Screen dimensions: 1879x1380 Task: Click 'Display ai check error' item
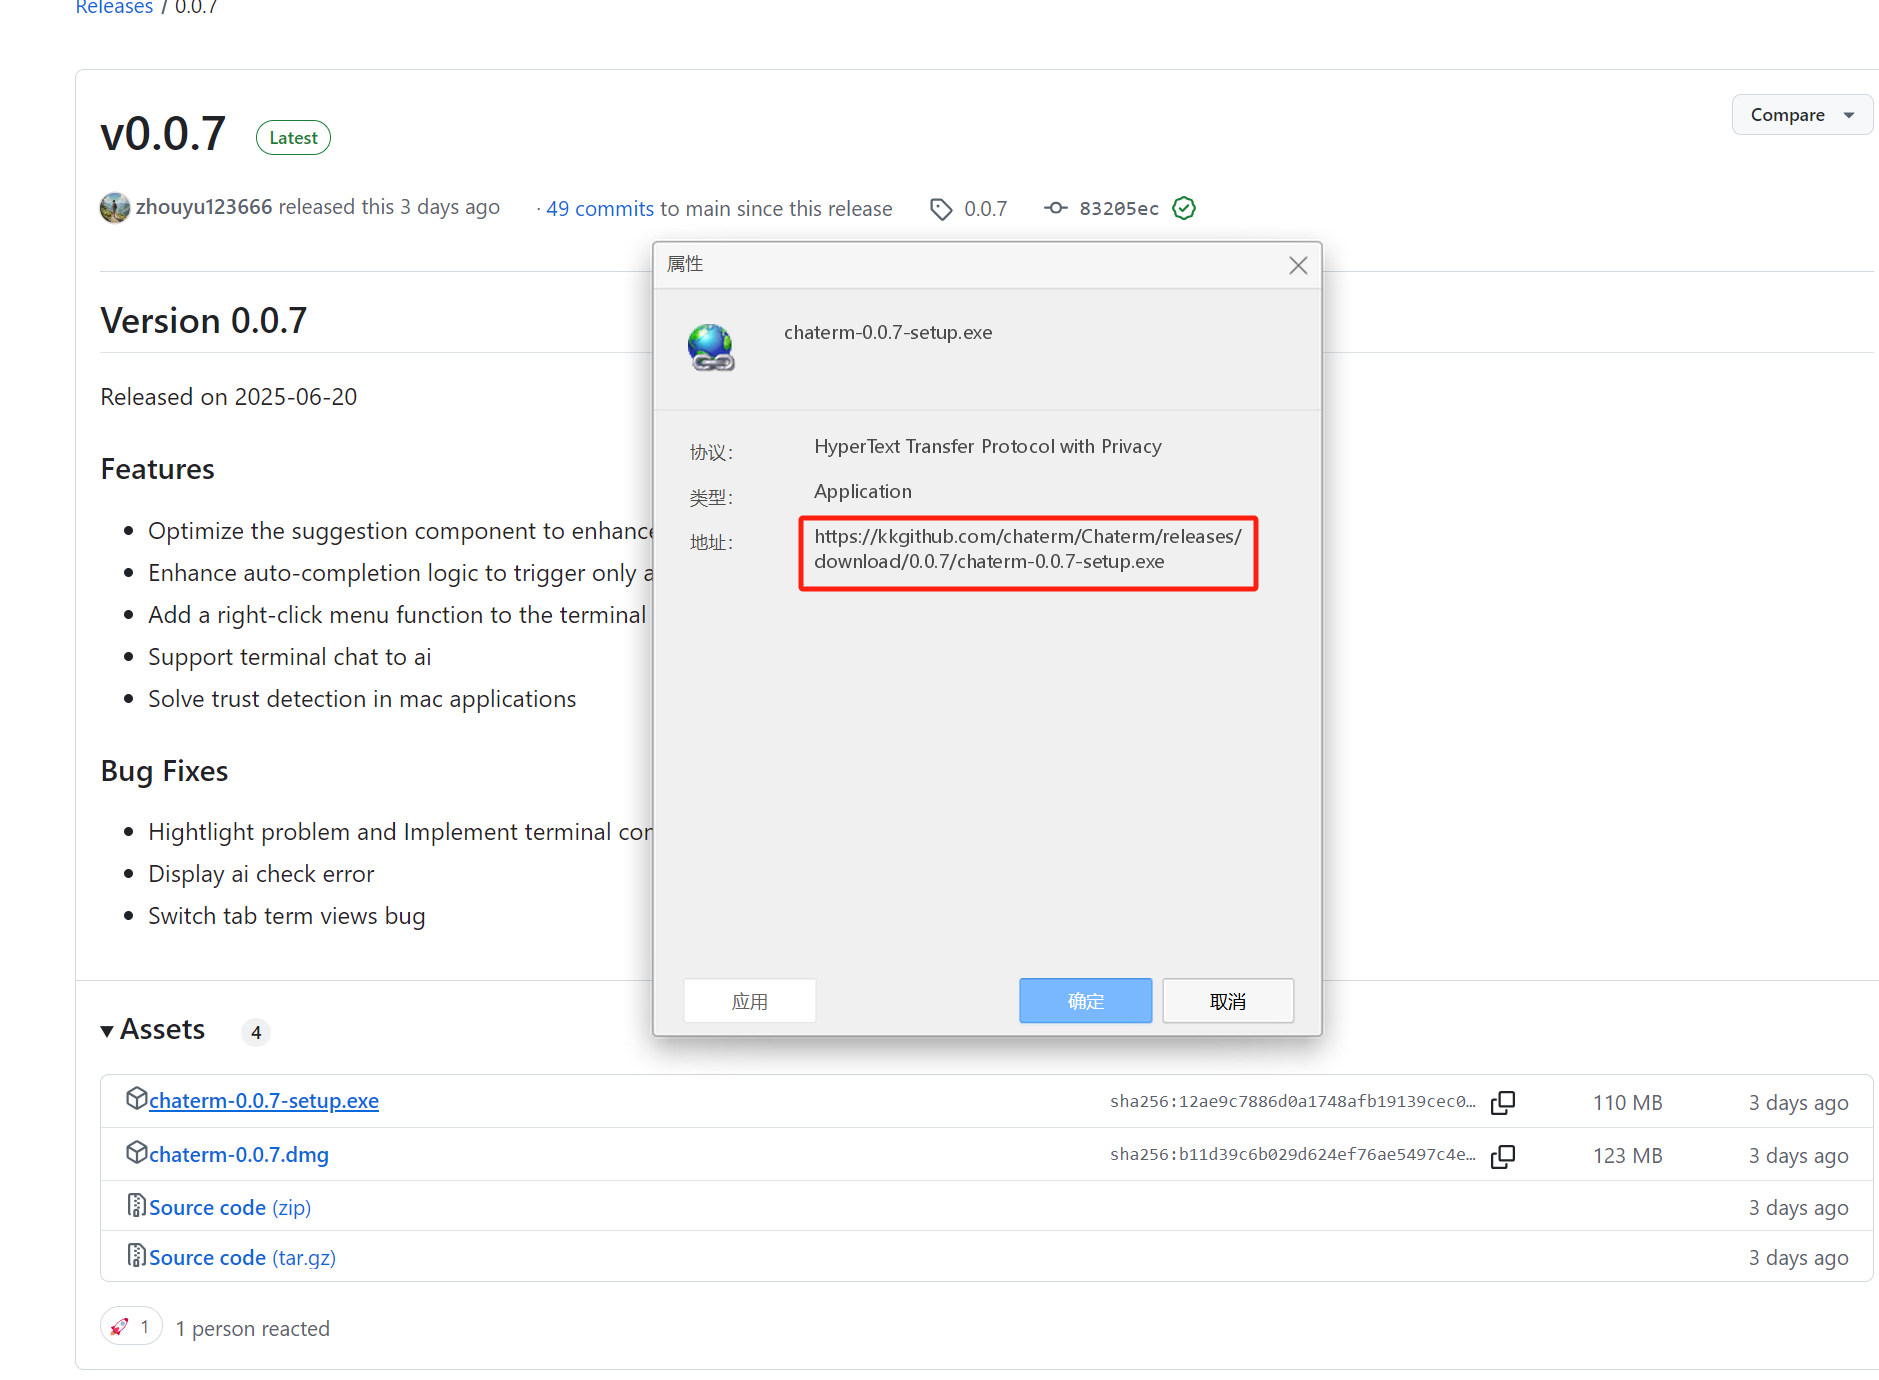(x=261, y=874)
